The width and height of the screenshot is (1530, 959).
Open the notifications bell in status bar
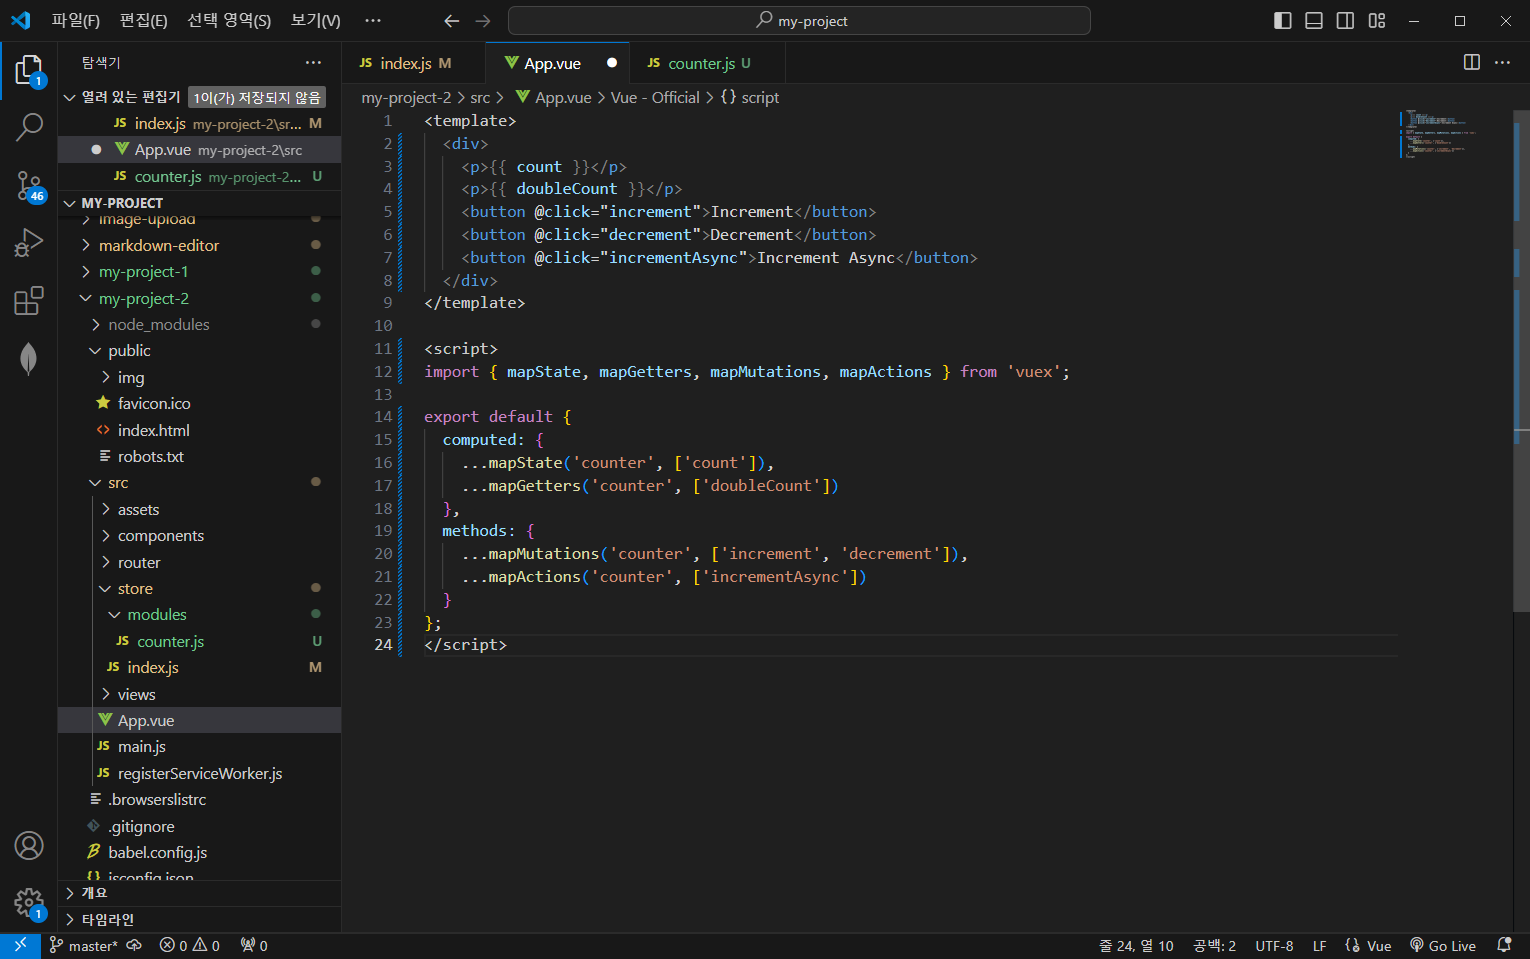click(x=1503, y=945)
